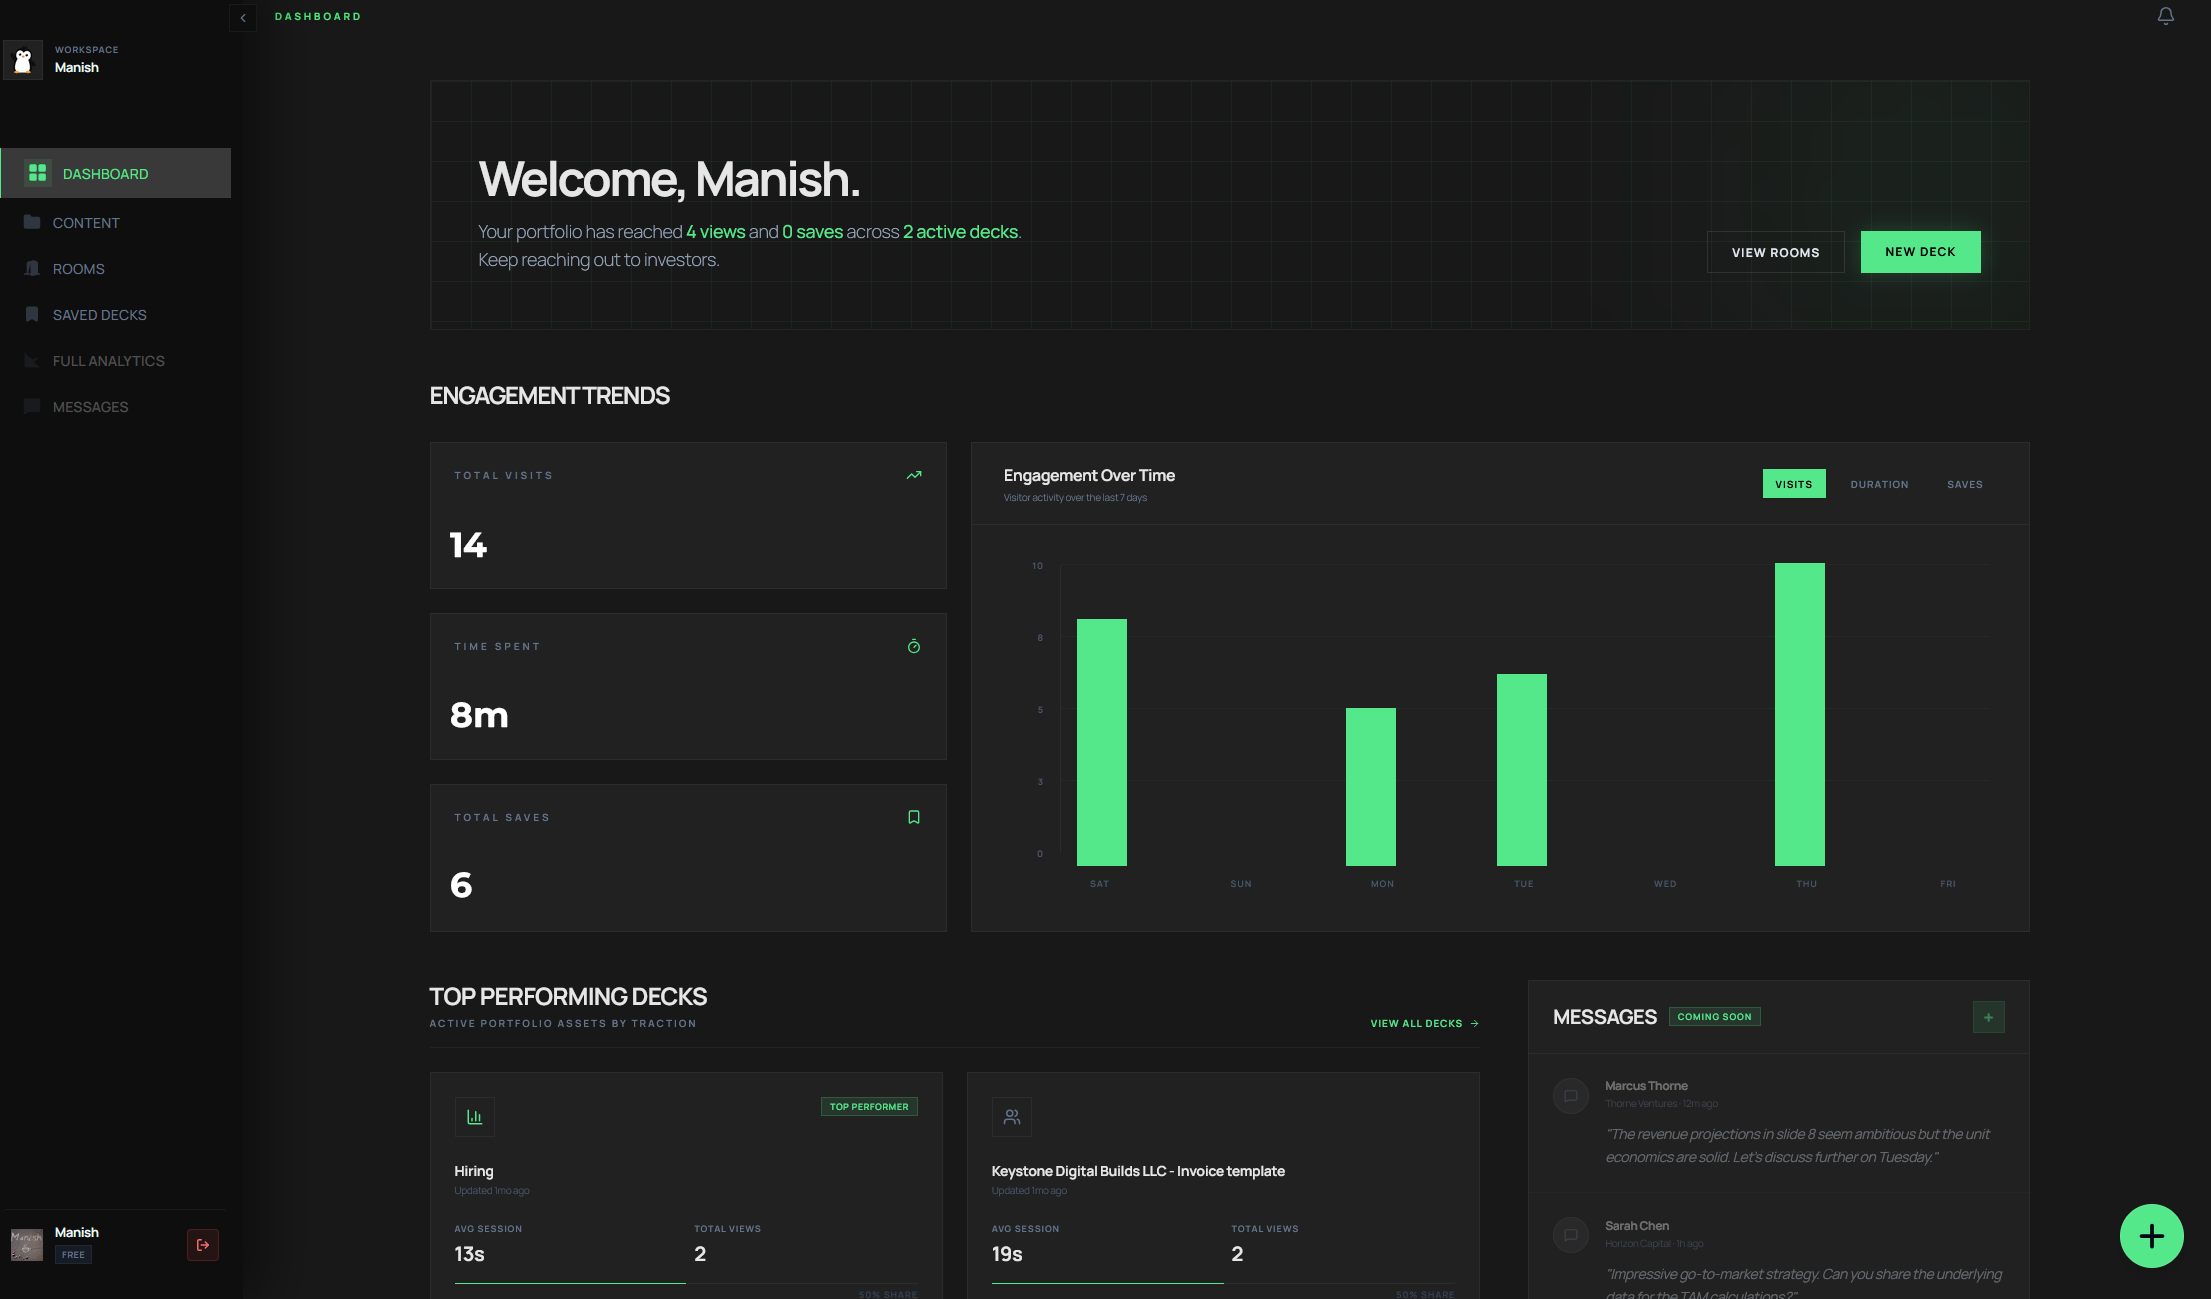Viewport: 2211px width, 1299px height.
Task: Open the Hiring deck card title
Action: coord(474,1171)
